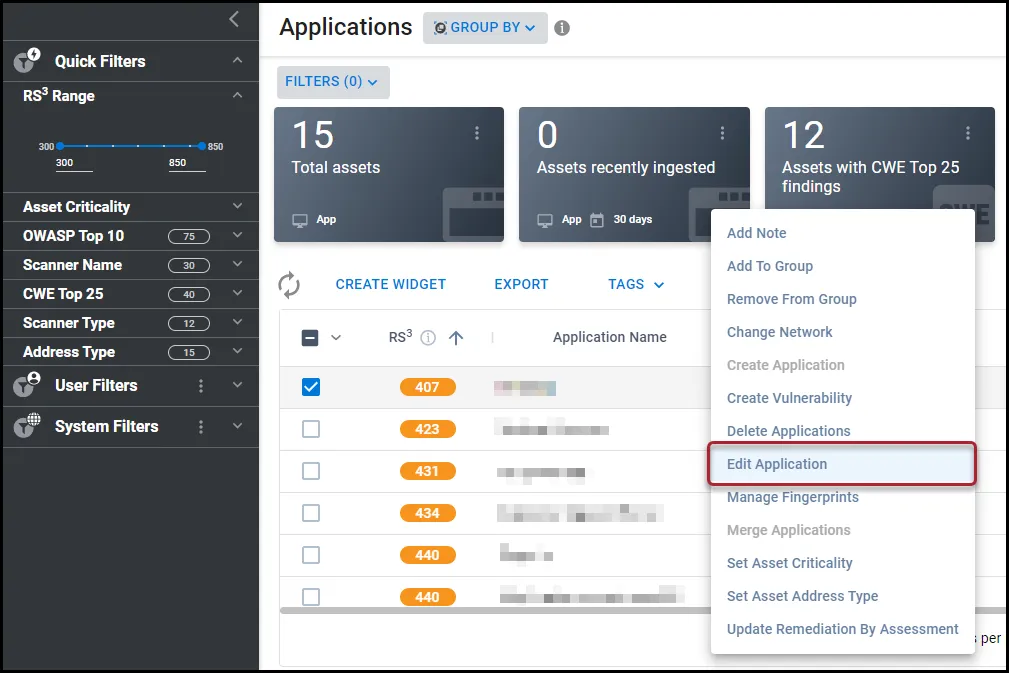Click the horizontal table scrollbar

click(x=495, y=611)
